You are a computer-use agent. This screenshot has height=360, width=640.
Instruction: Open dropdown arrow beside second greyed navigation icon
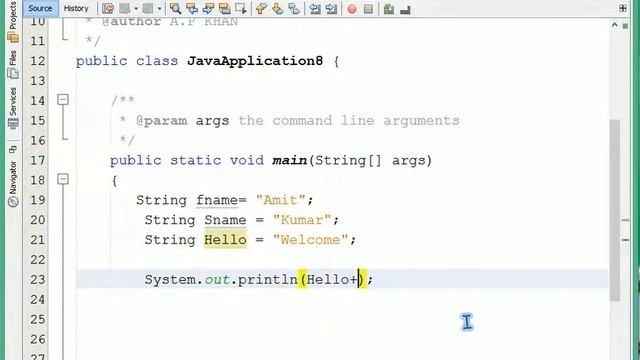point(160,9)
